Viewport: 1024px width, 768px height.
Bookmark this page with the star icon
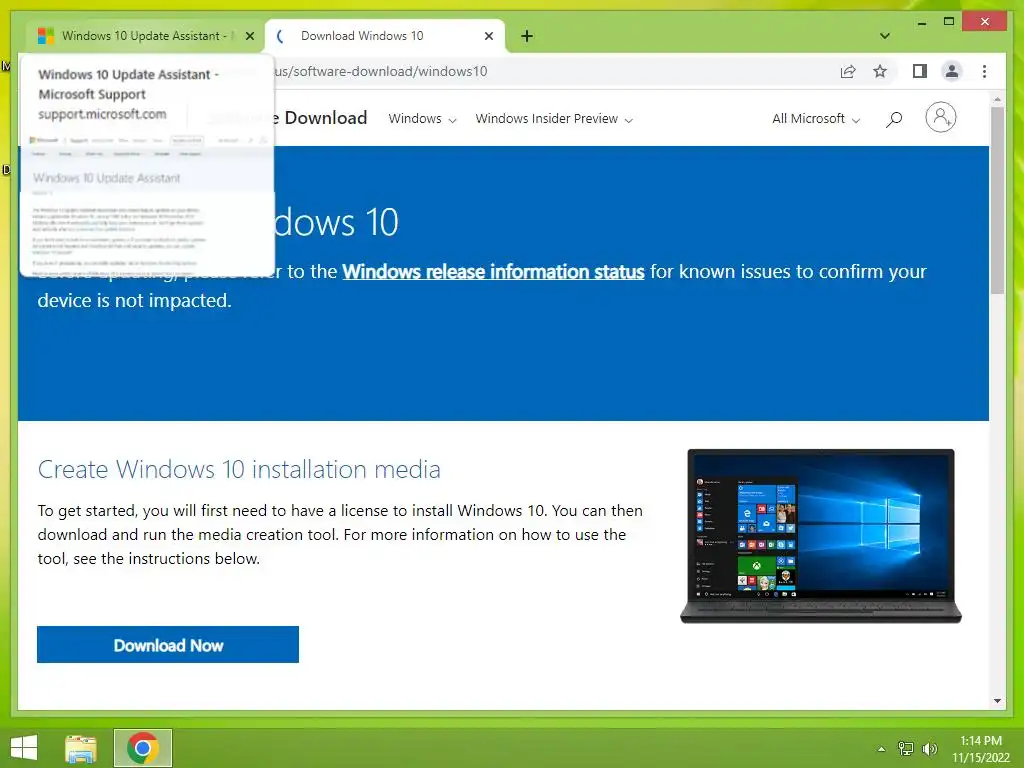pos(880,71)
